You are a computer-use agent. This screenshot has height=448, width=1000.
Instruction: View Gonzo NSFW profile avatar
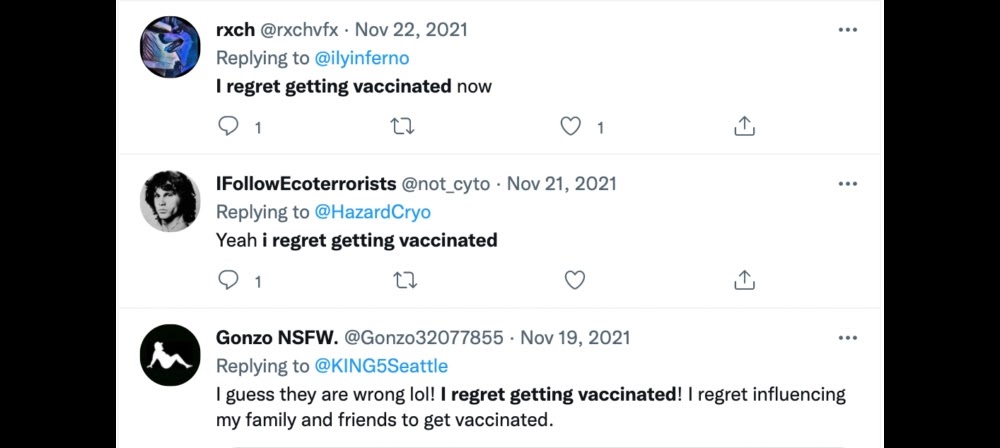coord(170,354)
